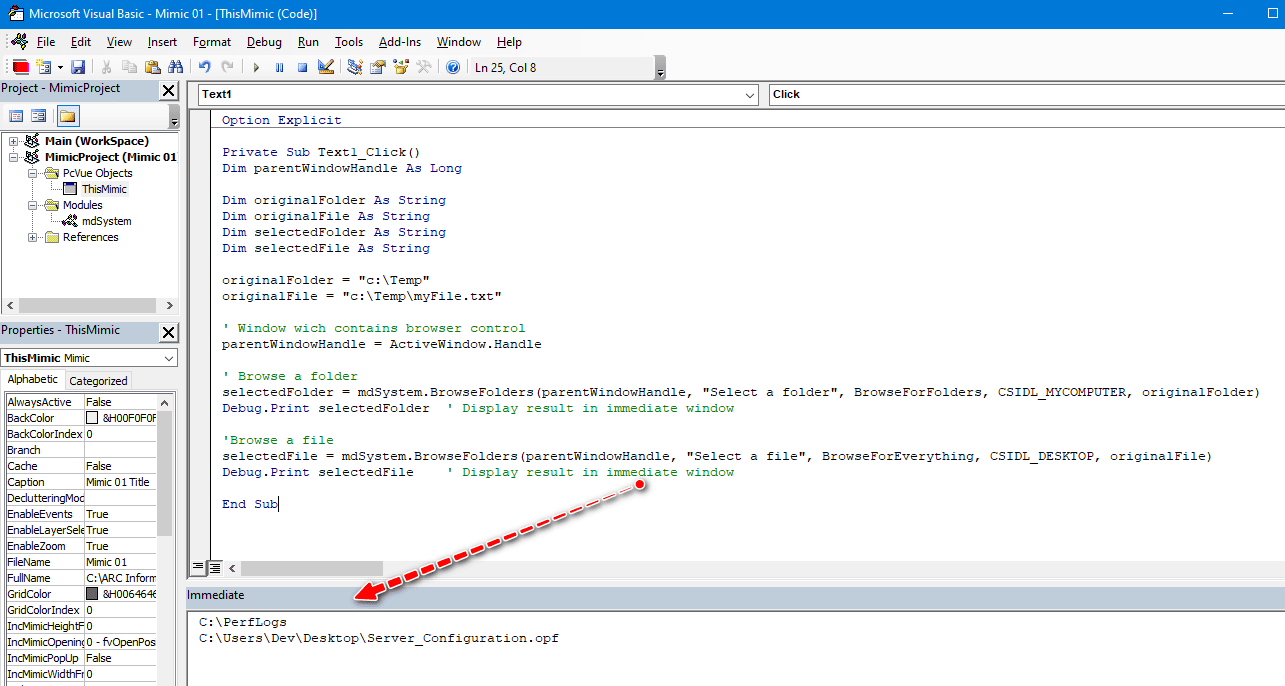Open the View menu
Viewport: 1285px width, 686px height.
click(119, 42)
